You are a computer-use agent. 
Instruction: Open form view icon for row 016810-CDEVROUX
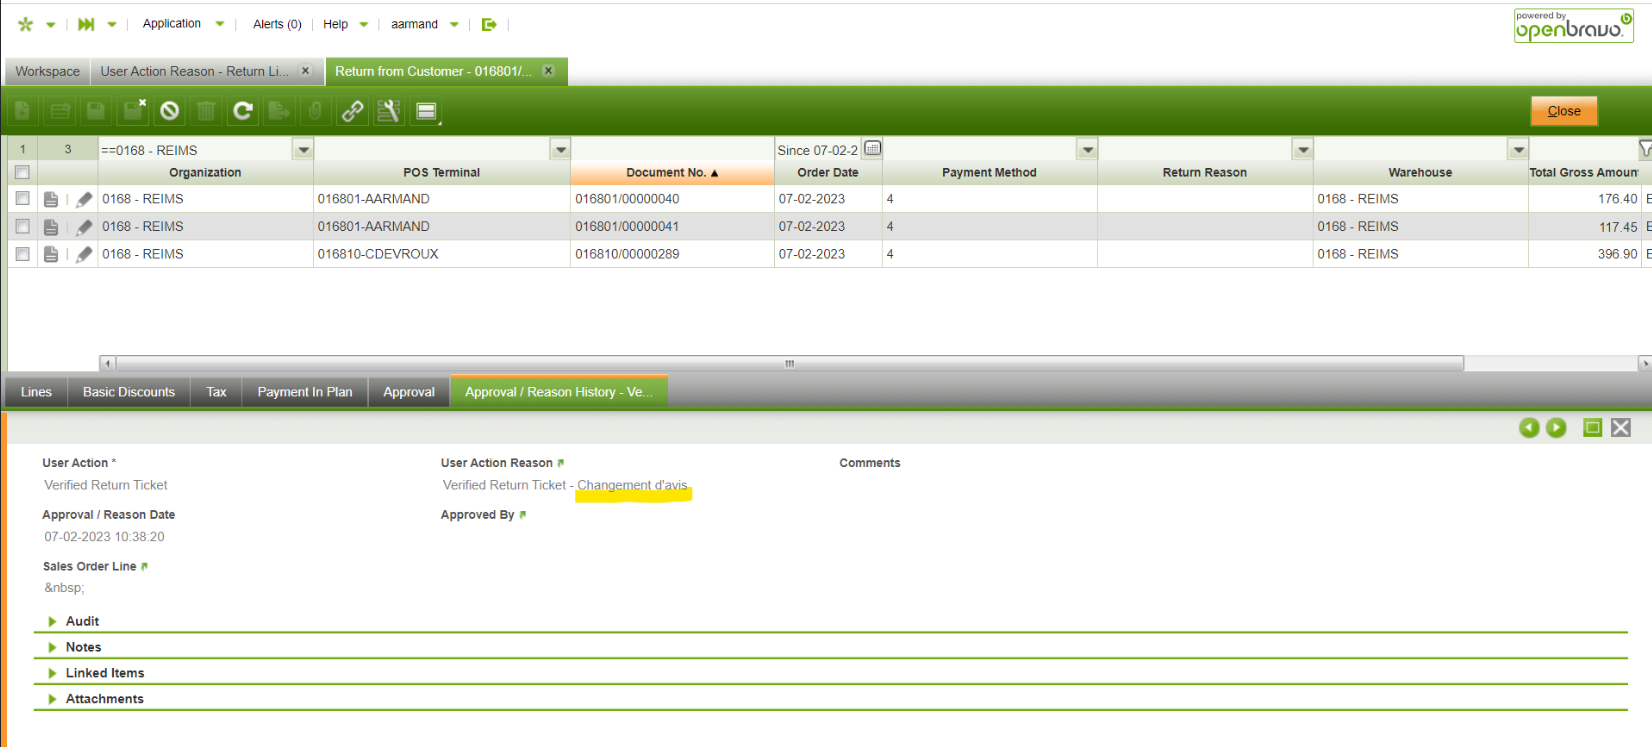point(51,255)
